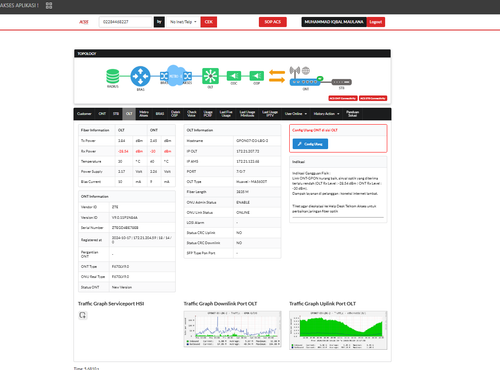The width and height of the screenshot is (500, 370).
Task: Click the TOPOLOGY panel header
Action: click(232, 53)
